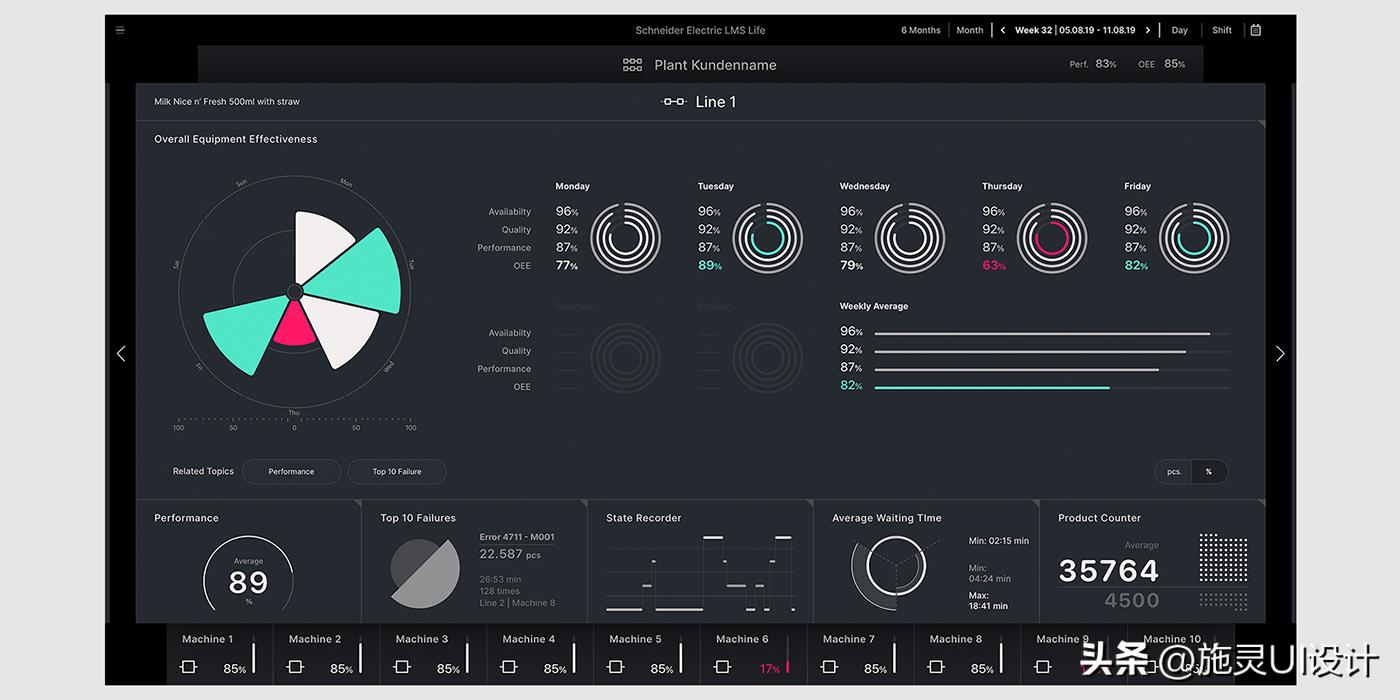Select Tuesday's ring gauge

pos(768,239)
